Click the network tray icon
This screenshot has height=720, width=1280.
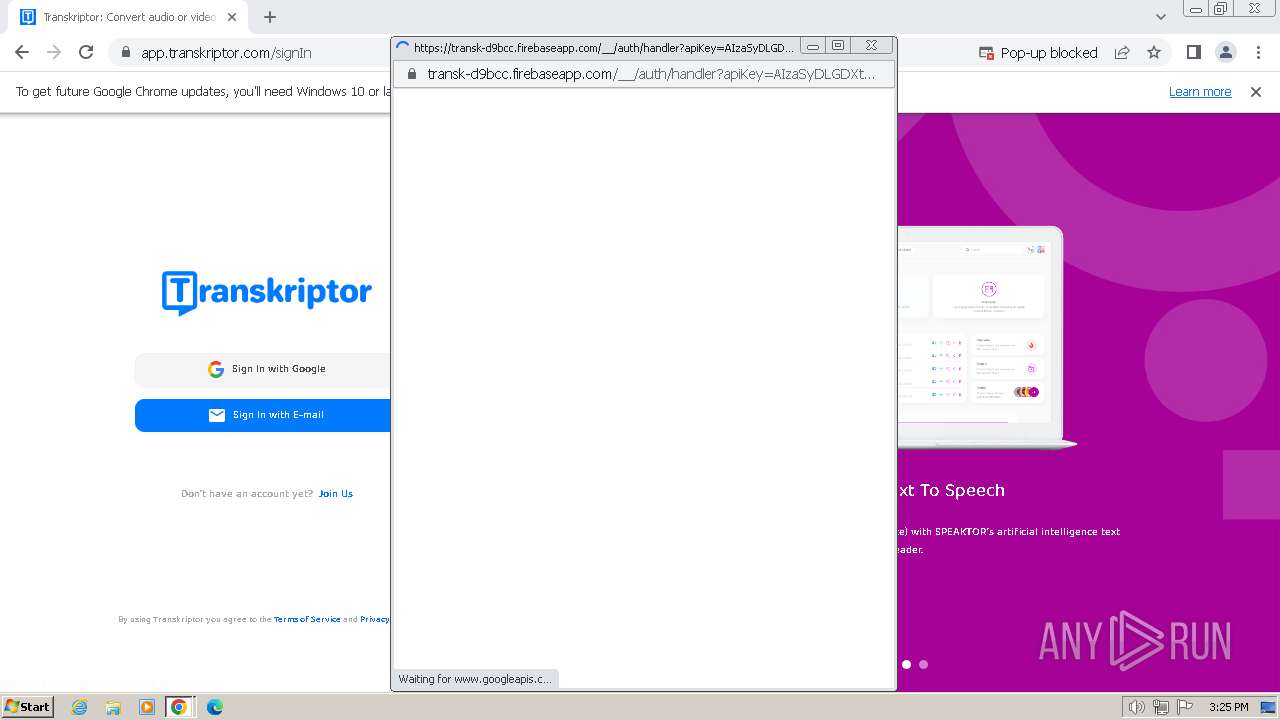click(1161, 707)
